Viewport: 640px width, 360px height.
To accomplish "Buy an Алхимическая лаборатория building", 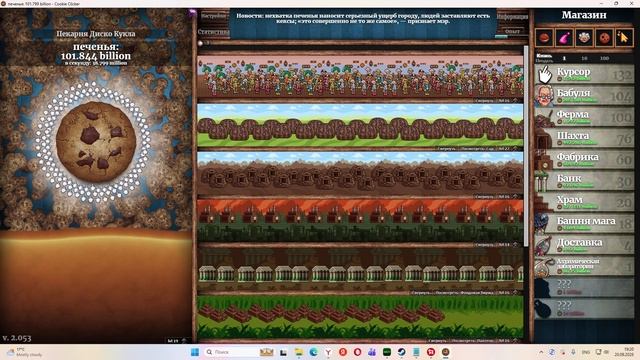I will tap(584, 266).
